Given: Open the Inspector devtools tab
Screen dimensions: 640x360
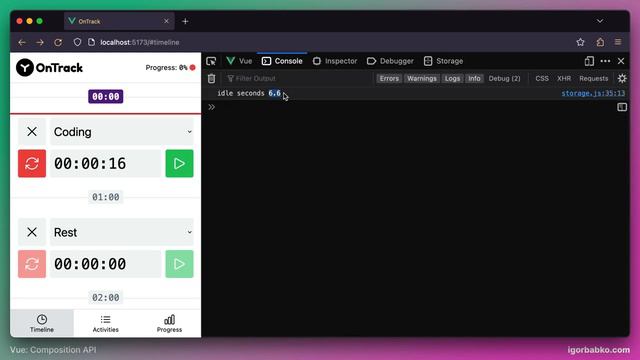Looking at the screenshot, I should click(335, 61).
